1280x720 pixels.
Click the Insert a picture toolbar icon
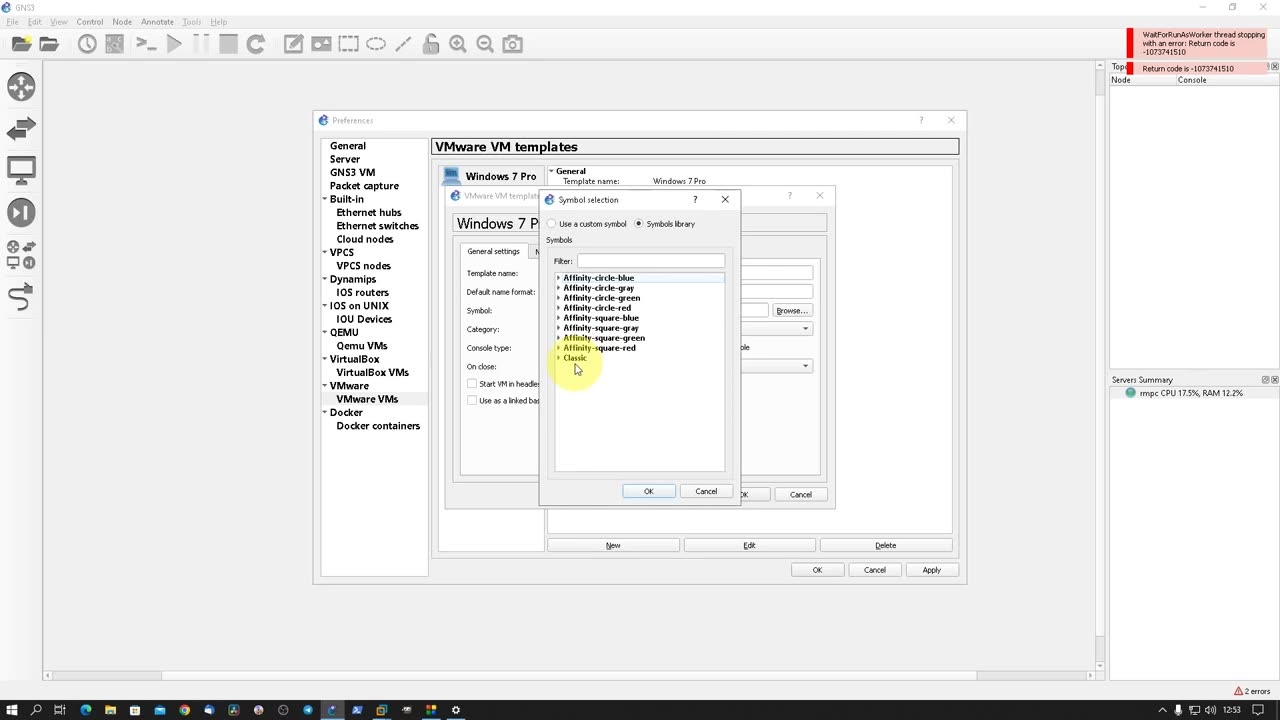[321, 44]
